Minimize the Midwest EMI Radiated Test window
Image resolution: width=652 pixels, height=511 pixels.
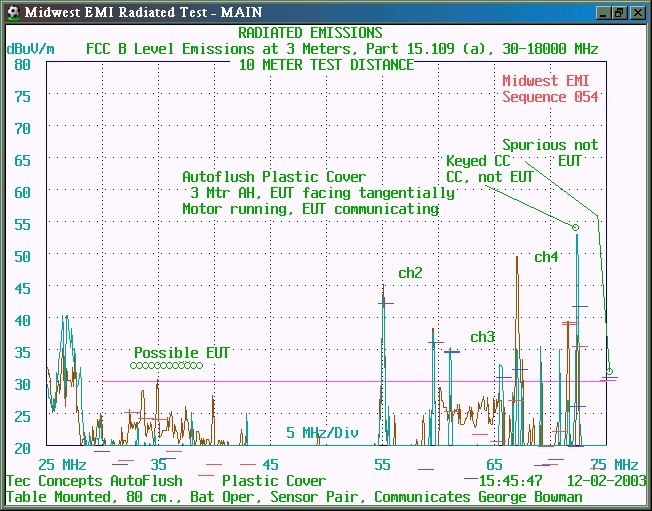602,12
